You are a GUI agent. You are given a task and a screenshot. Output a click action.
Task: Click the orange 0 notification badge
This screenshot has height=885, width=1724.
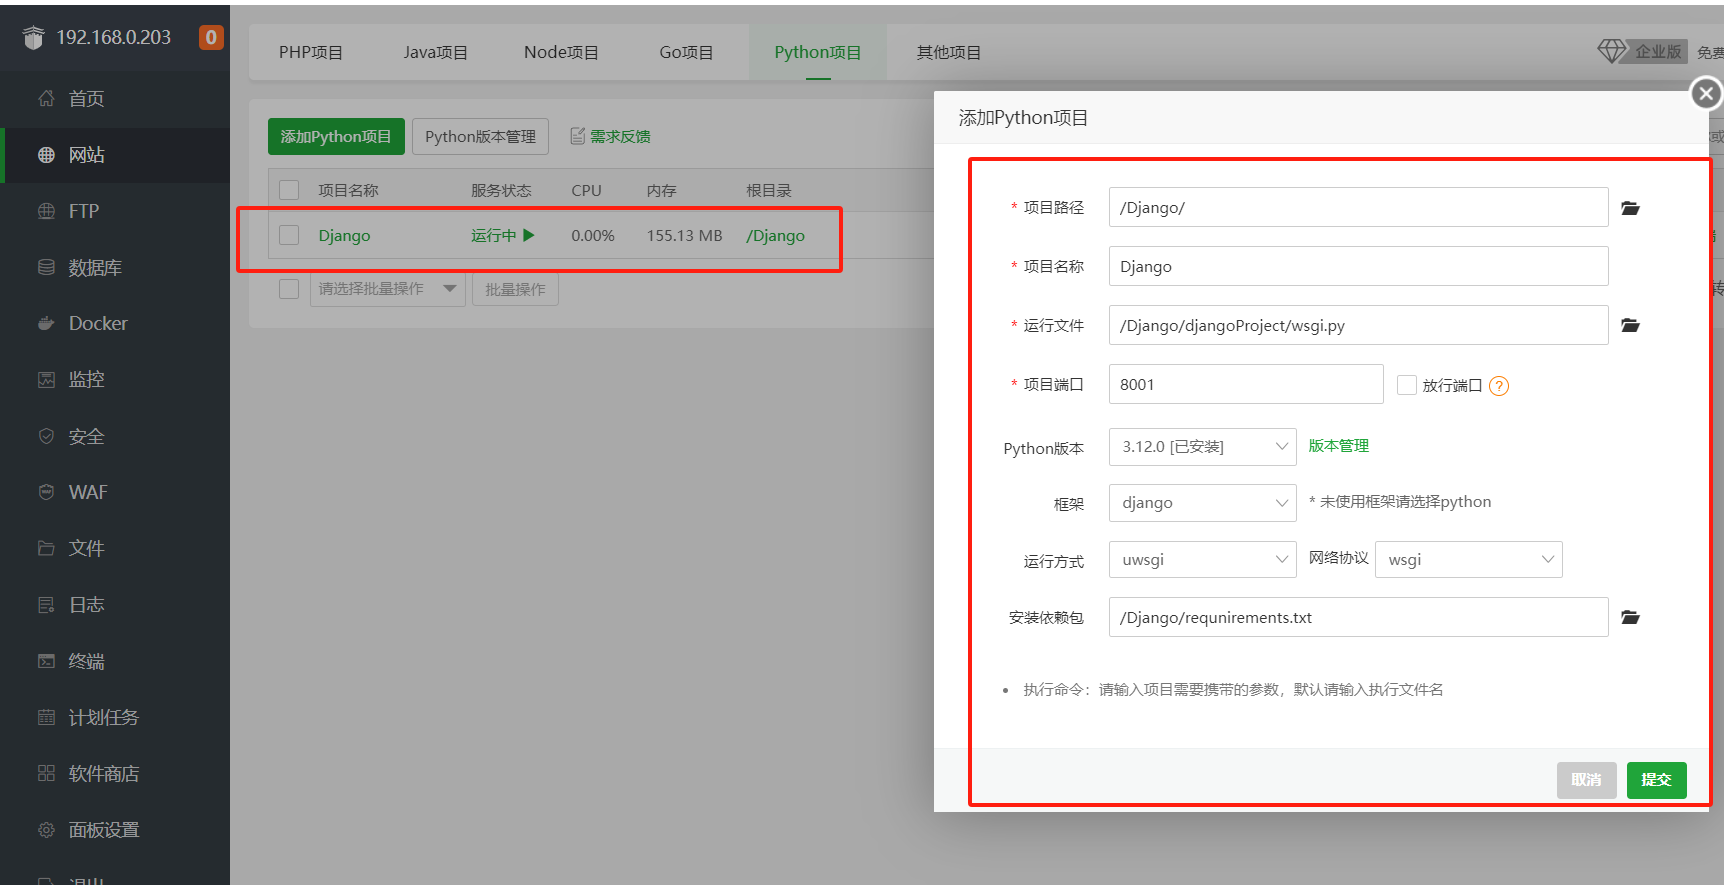211,37
